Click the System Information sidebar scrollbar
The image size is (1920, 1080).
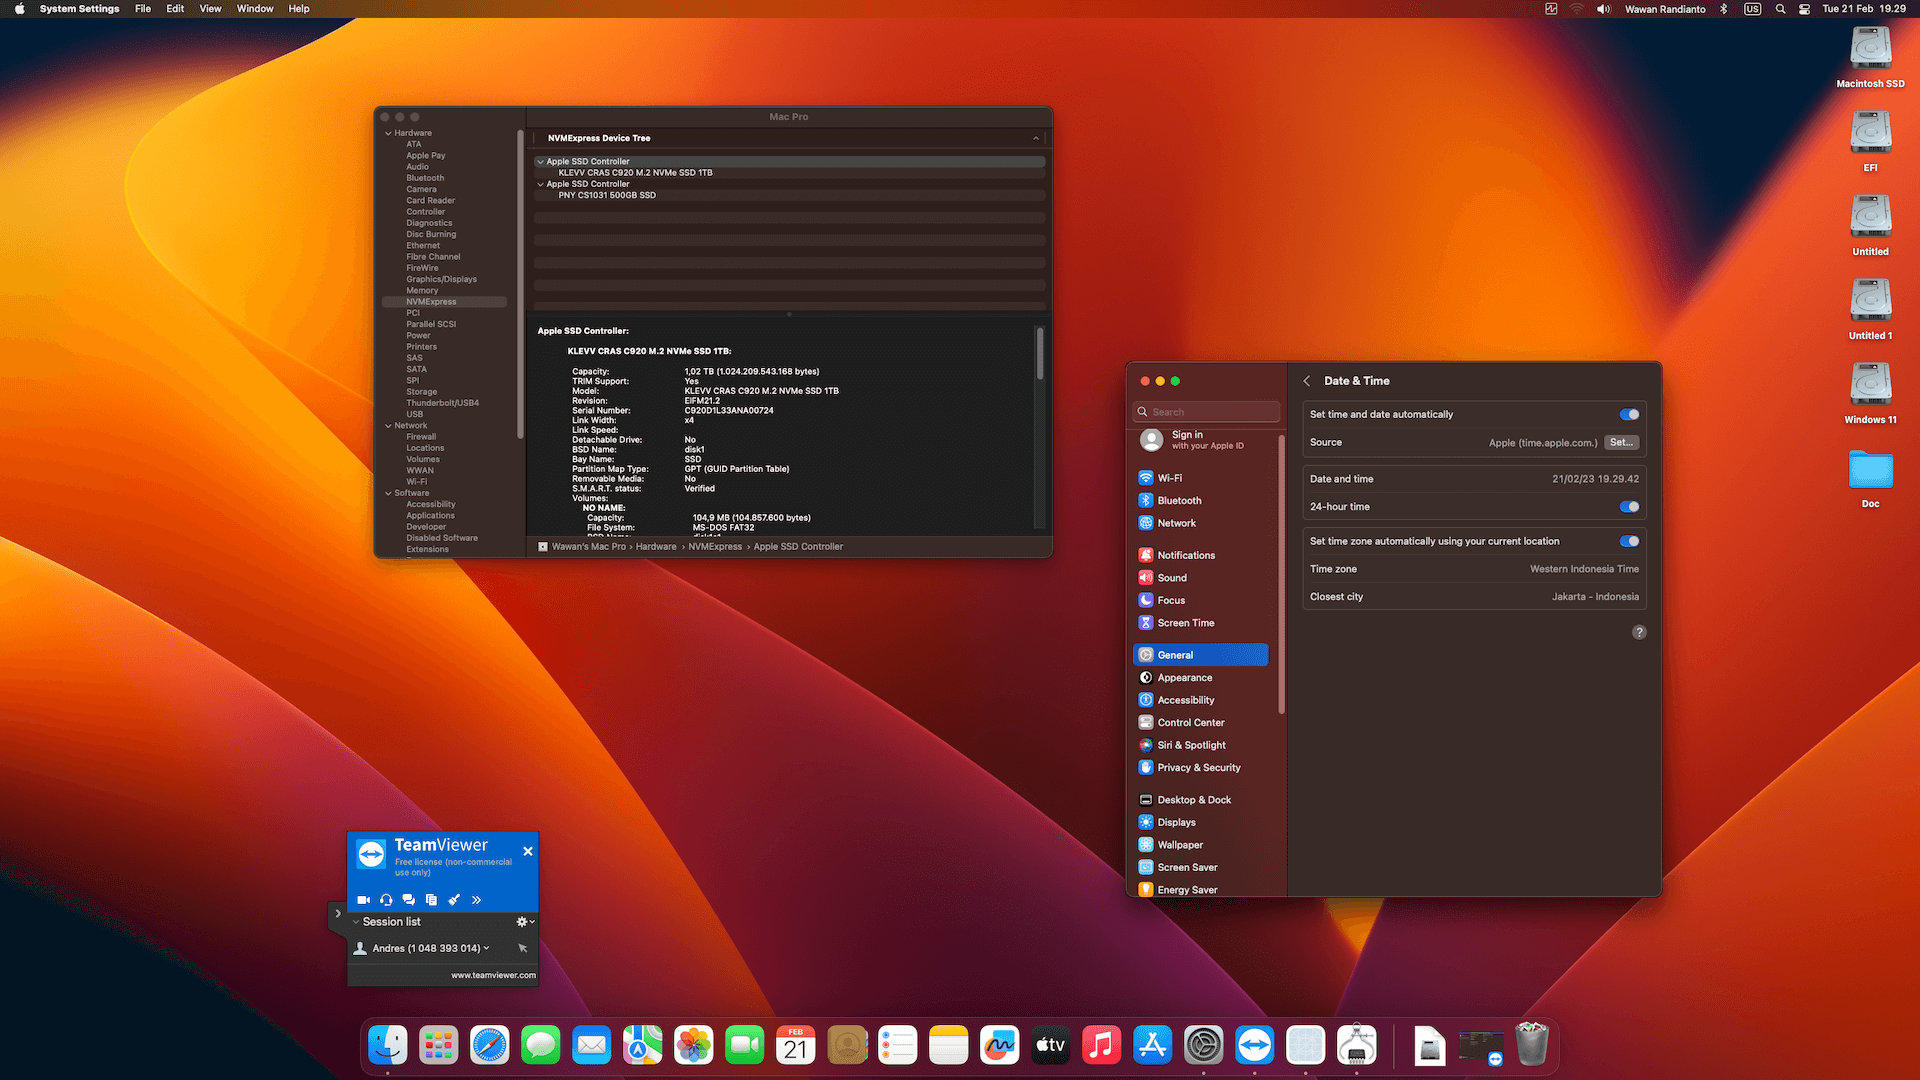pos(520,284)
